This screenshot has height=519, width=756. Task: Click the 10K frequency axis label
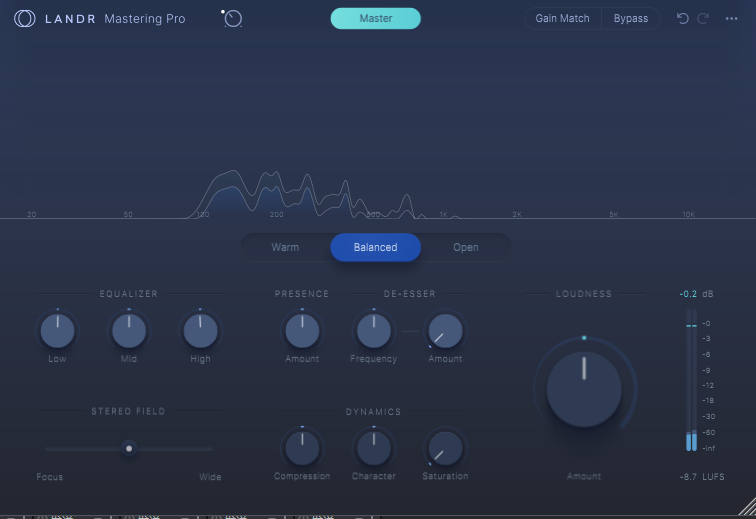tap(688, 214)
